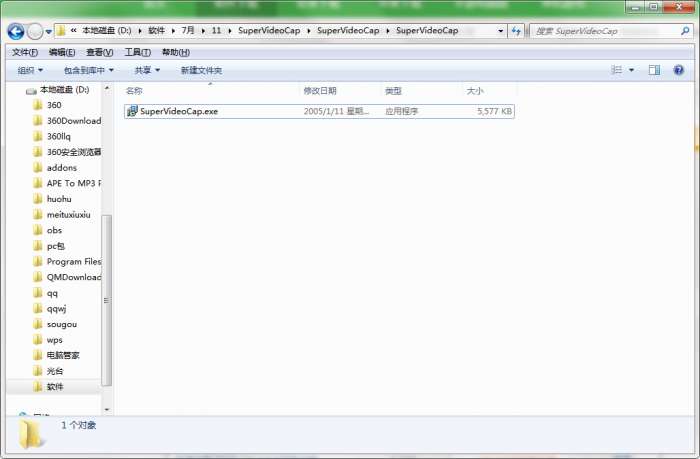Open the 文件(F) menu
Viewport: 700px width, 459px height.
click(25, 52)
